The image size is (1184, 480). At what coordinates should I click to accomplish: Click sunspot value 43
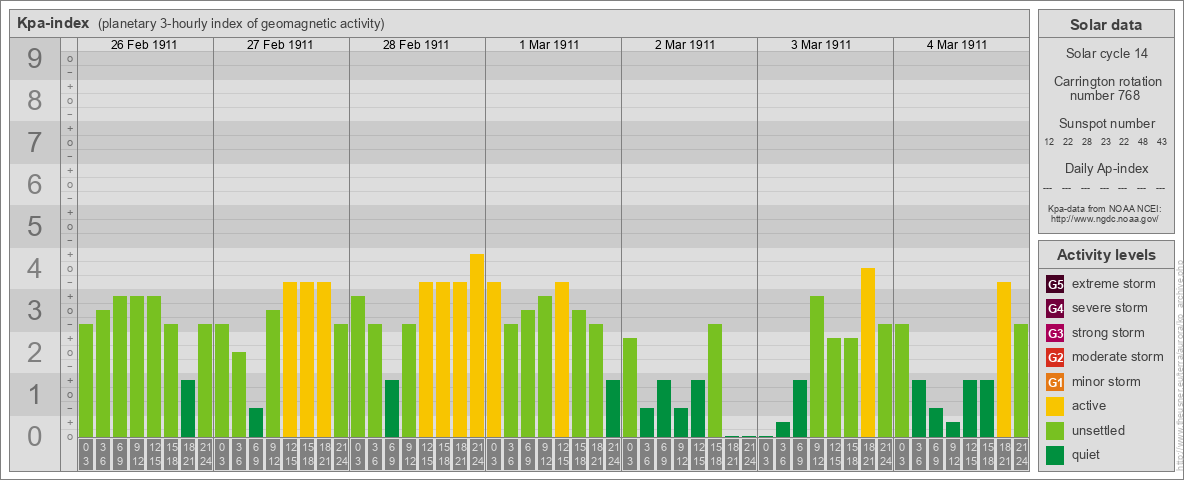pyautogui.click(x=1162, y=142)
